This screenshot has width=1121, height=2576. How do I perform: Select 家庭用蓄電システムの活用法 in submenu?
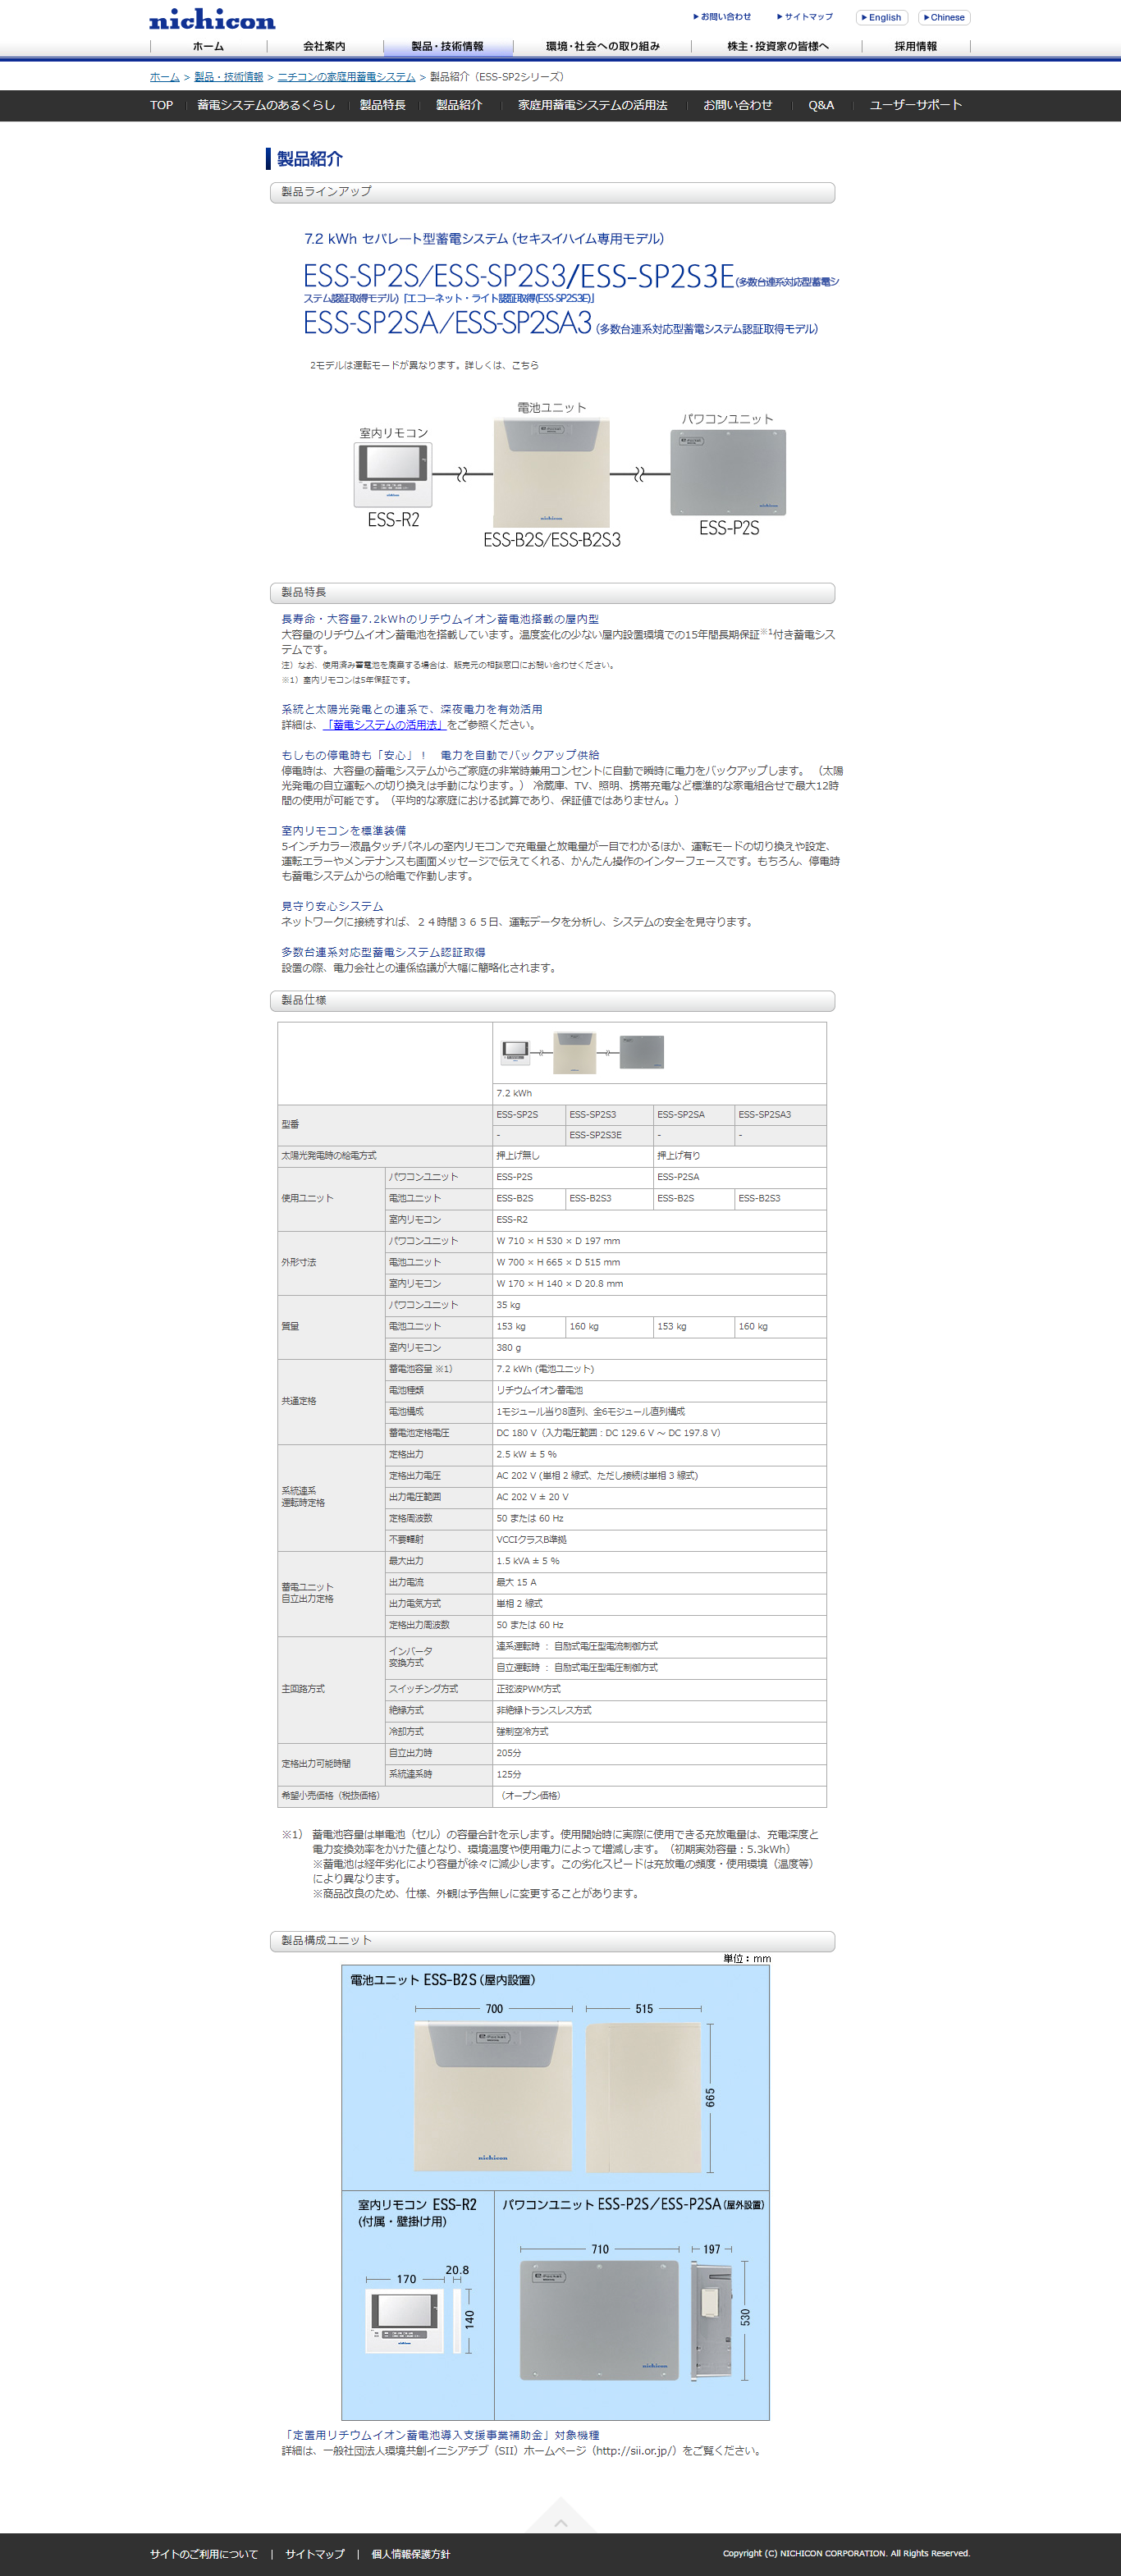[592, 105]
